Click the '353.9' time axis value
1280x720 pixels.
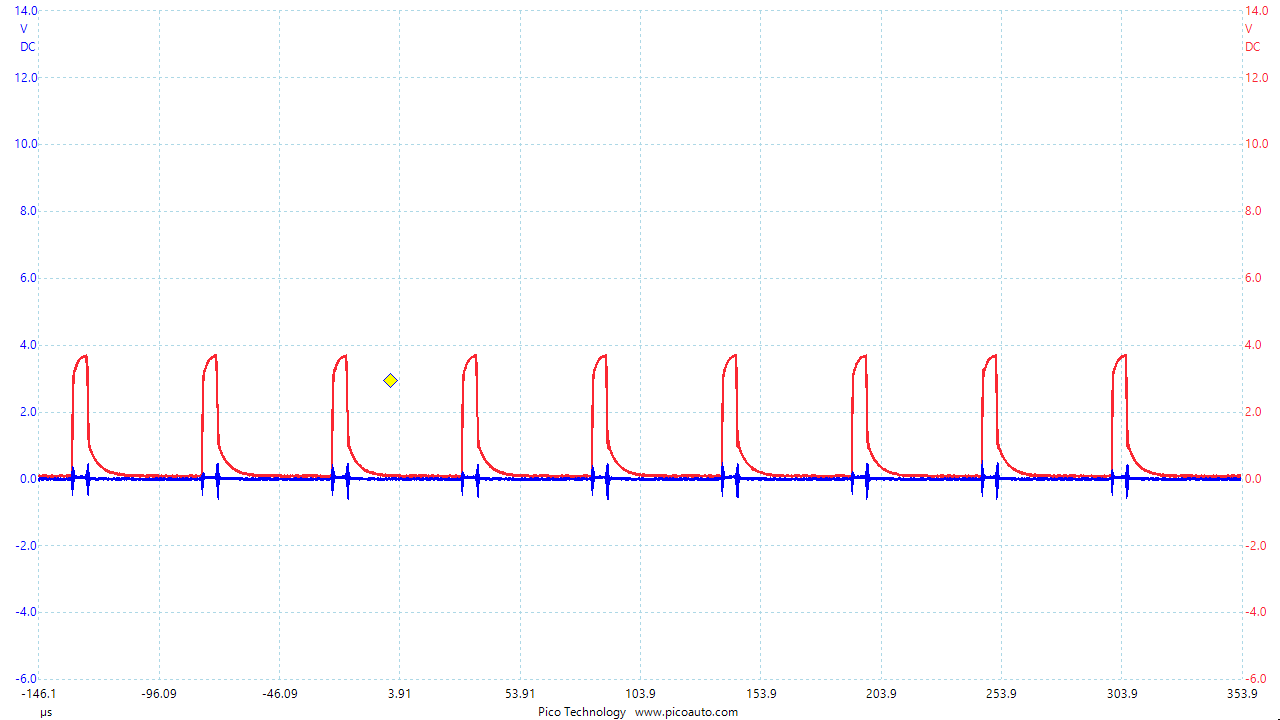coord(1242,694)
